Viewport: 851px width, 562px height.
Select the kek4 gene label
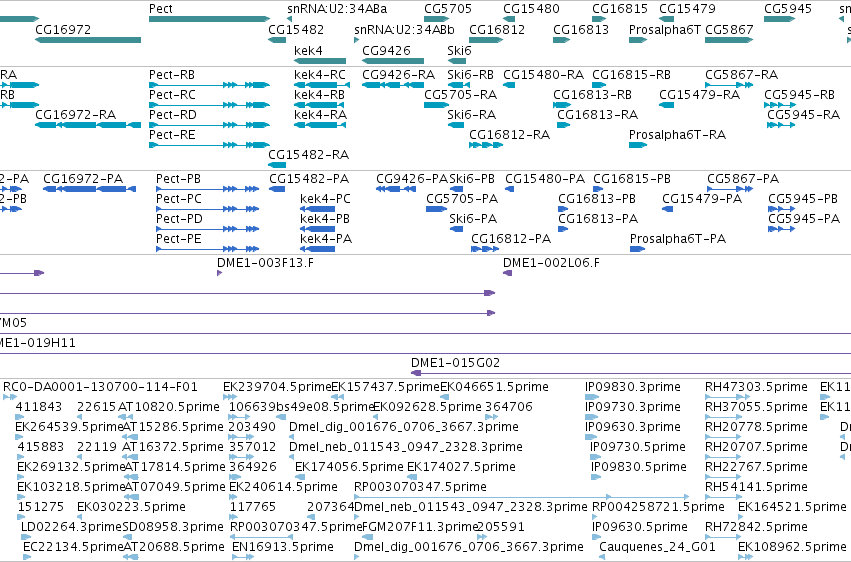point(308,50)
